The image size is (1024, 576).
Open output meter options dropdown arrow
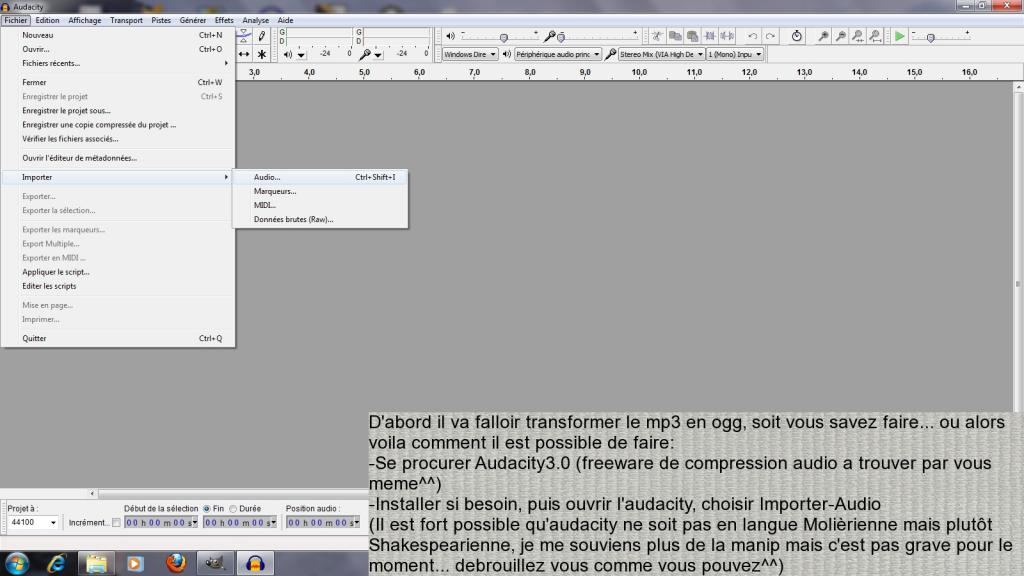(301, 55)
